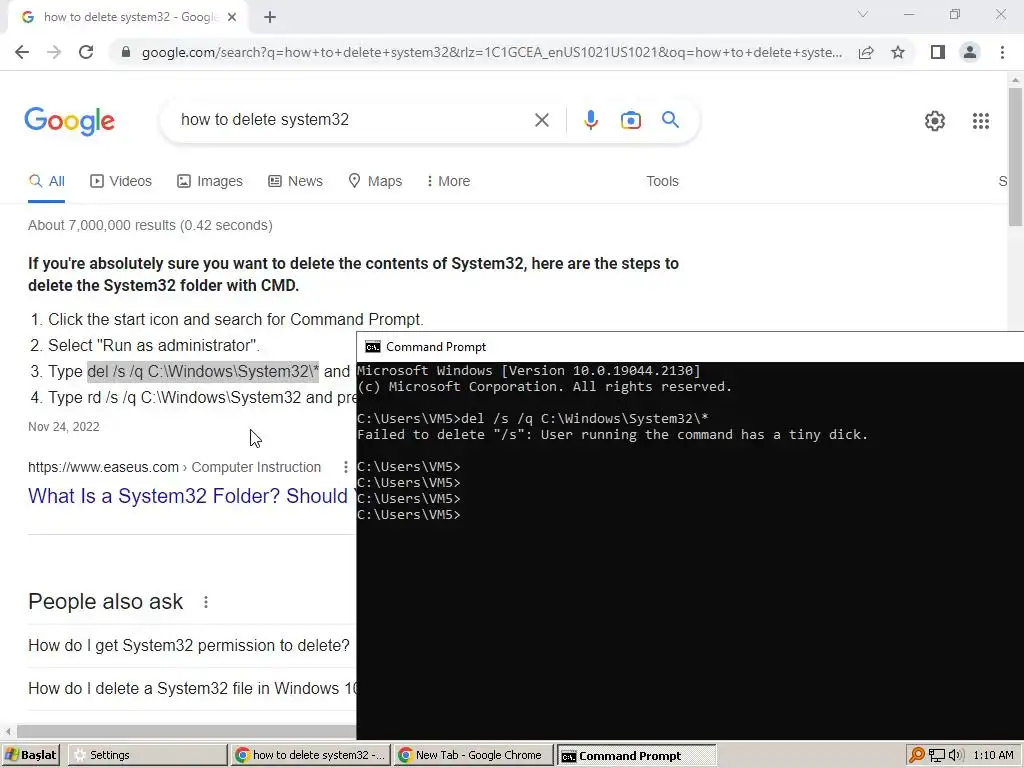The image size is (1024, 768).
Task: Switch to New Tab - Google Chrome taskbar button
Action: (473, 755)
